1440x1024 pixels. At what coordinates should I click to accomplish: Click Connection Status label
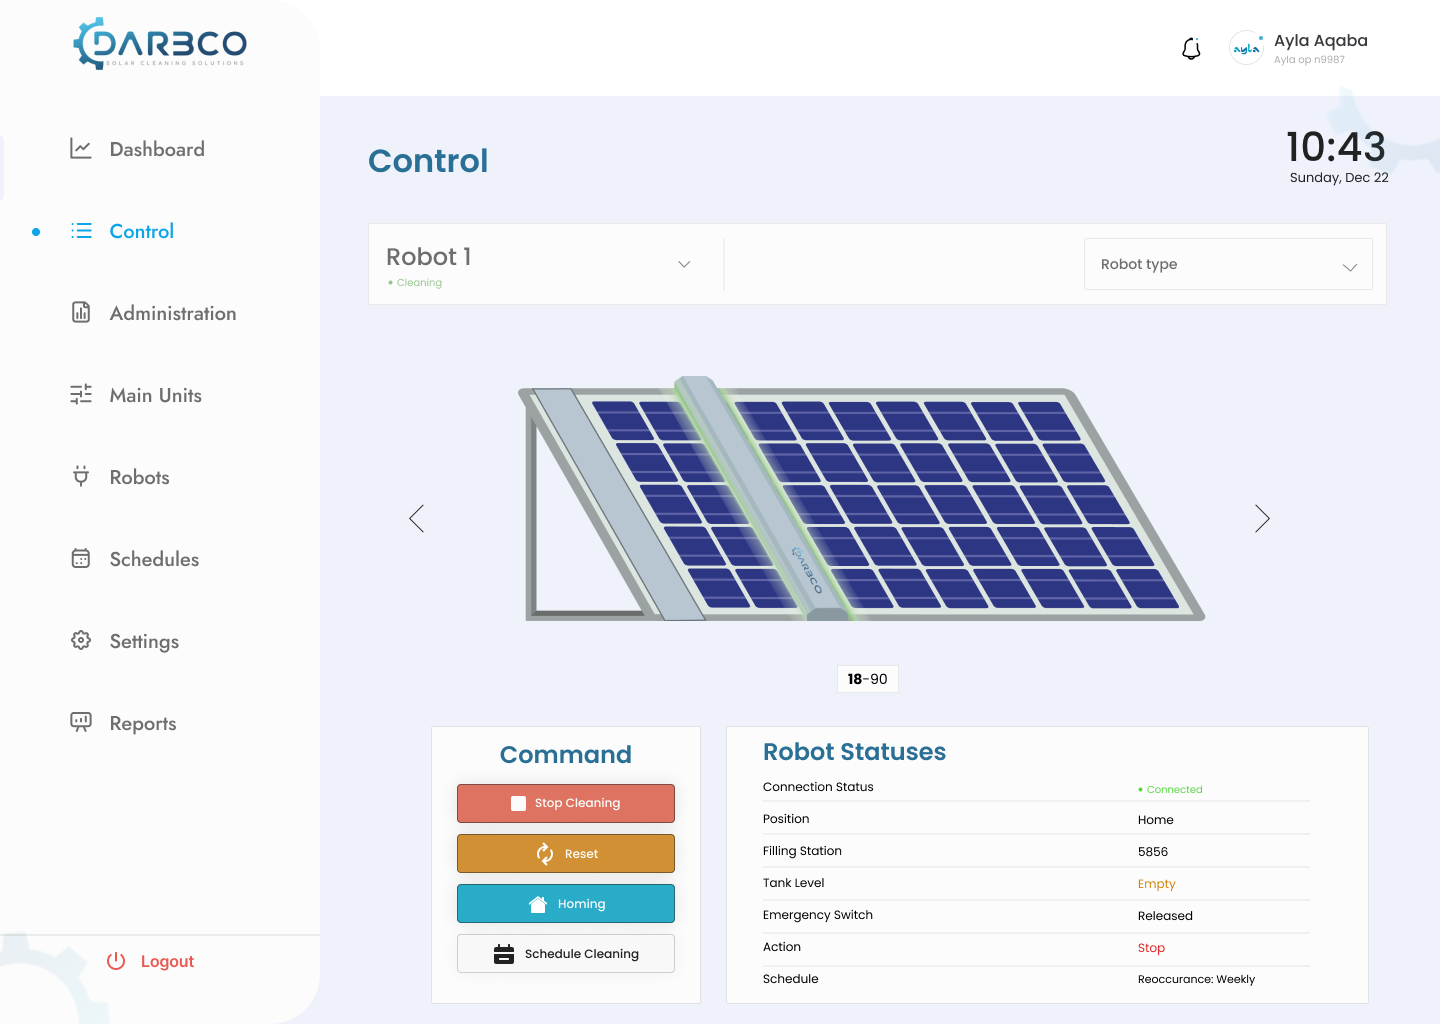(818, 787)
